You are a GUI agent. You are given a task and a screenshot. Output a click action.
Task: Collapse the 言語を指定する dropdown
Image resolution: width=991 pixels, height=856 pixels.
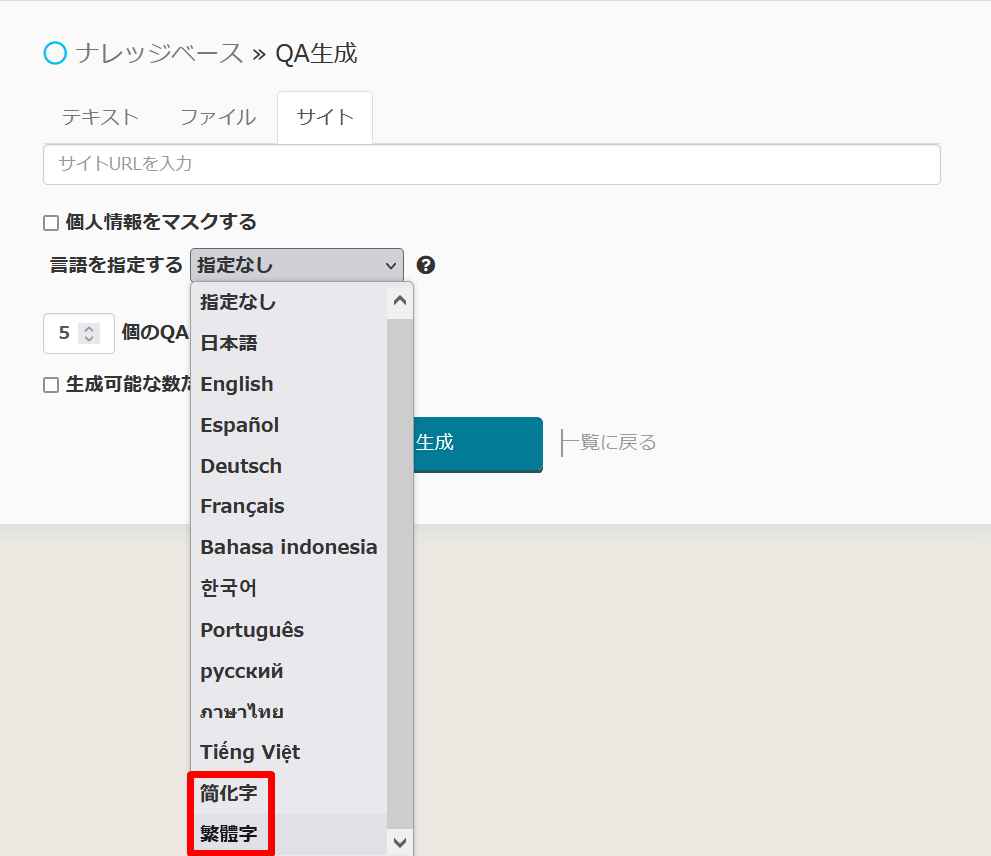tap(296, 265)
